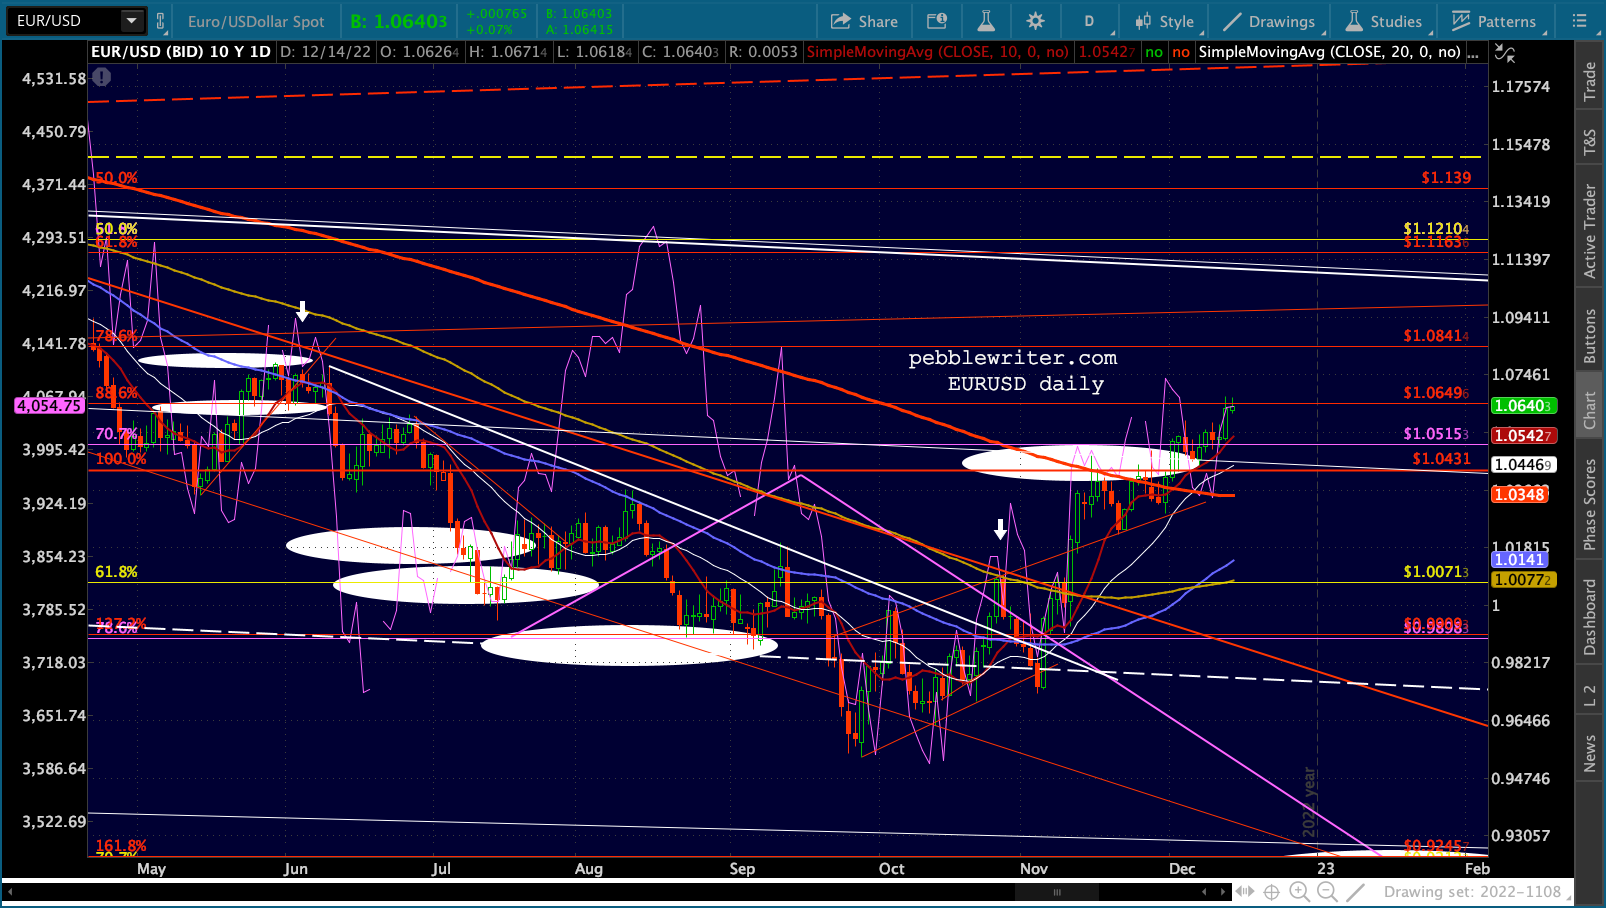The image size is (1606, 908).
Task: Select the trendline drawing tool icon
Action: click(1355, 891)
